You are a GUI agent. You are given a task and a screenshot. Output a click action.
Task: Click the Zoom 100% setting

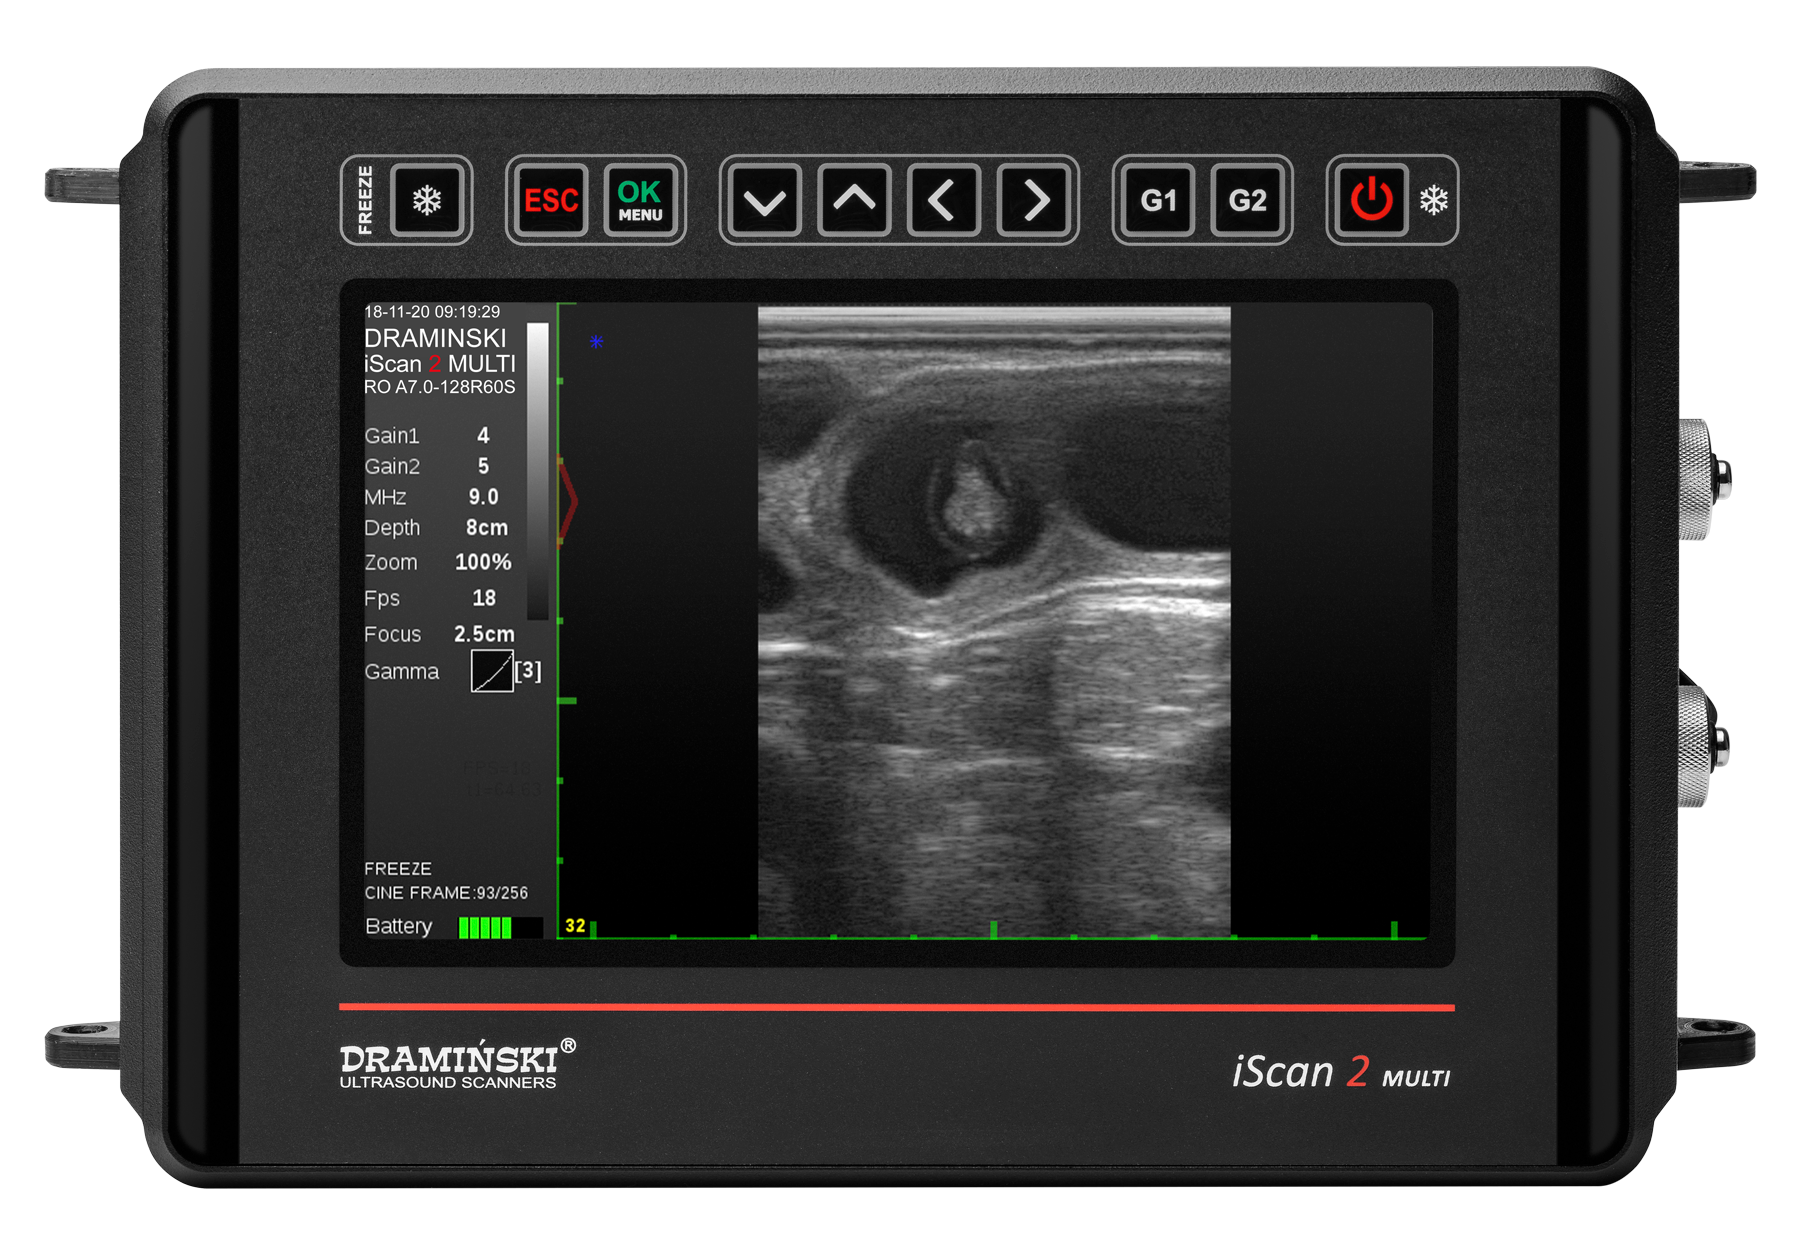tap(440, 562)
